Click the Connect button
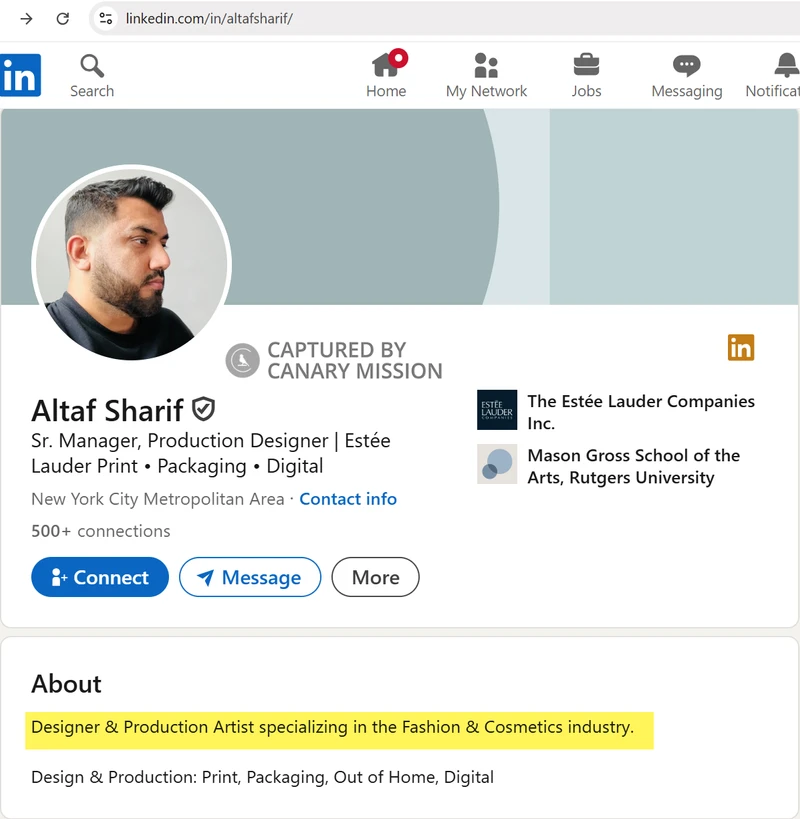Viewport: 800px width, 819px height. click(x=100, y=577)
